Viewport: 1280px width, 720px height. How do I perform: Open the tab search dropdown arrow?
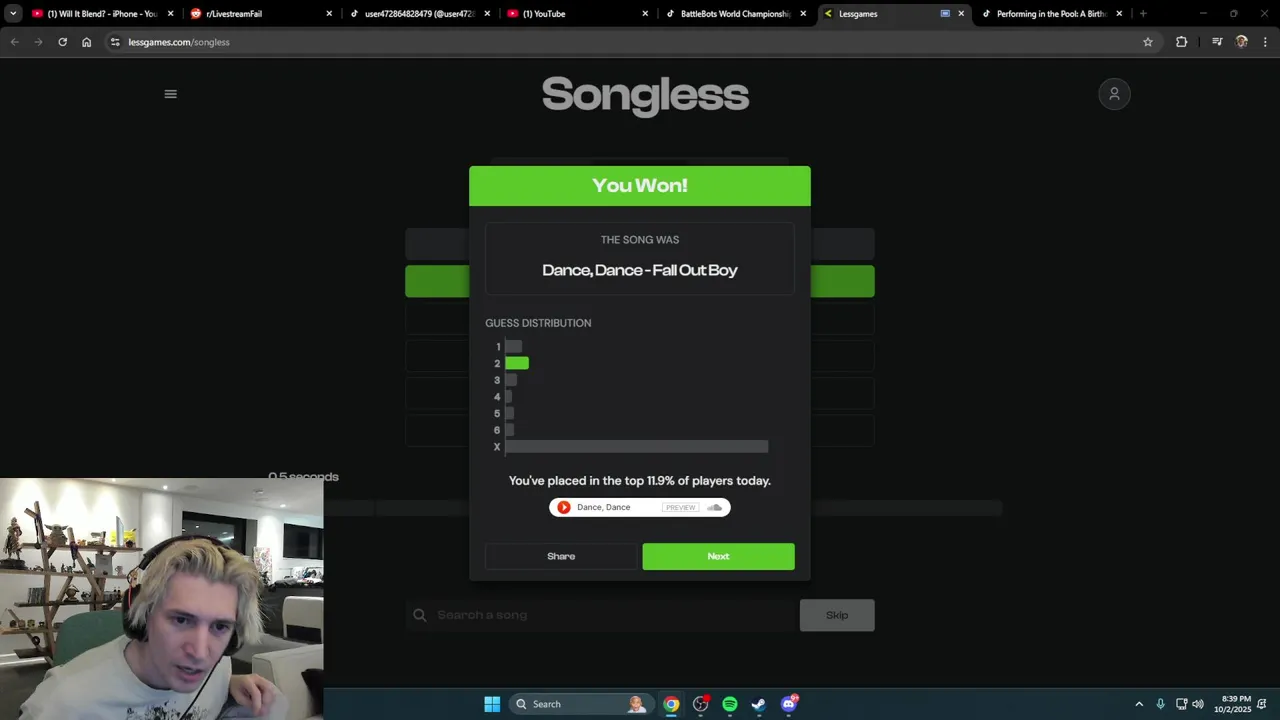[x=13, y=14]
